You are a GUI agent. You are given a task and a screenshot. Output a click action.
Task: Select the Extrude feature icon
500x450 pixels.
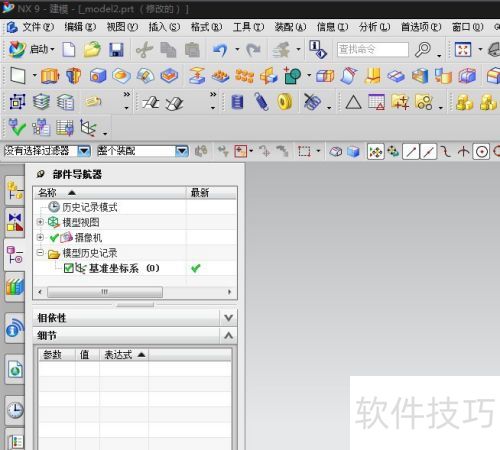(x=50, y=76)
